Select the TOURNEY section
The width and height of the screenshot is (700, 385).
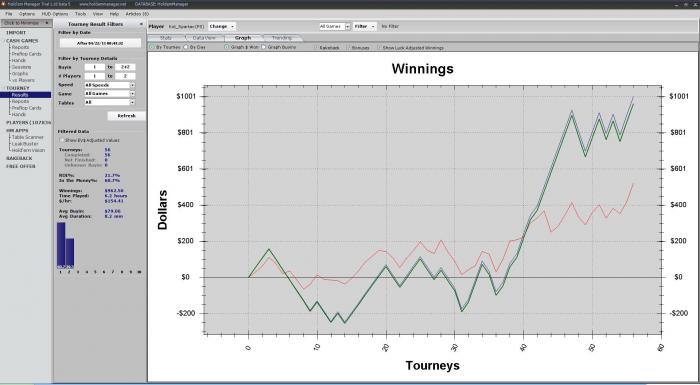(17, 88)
